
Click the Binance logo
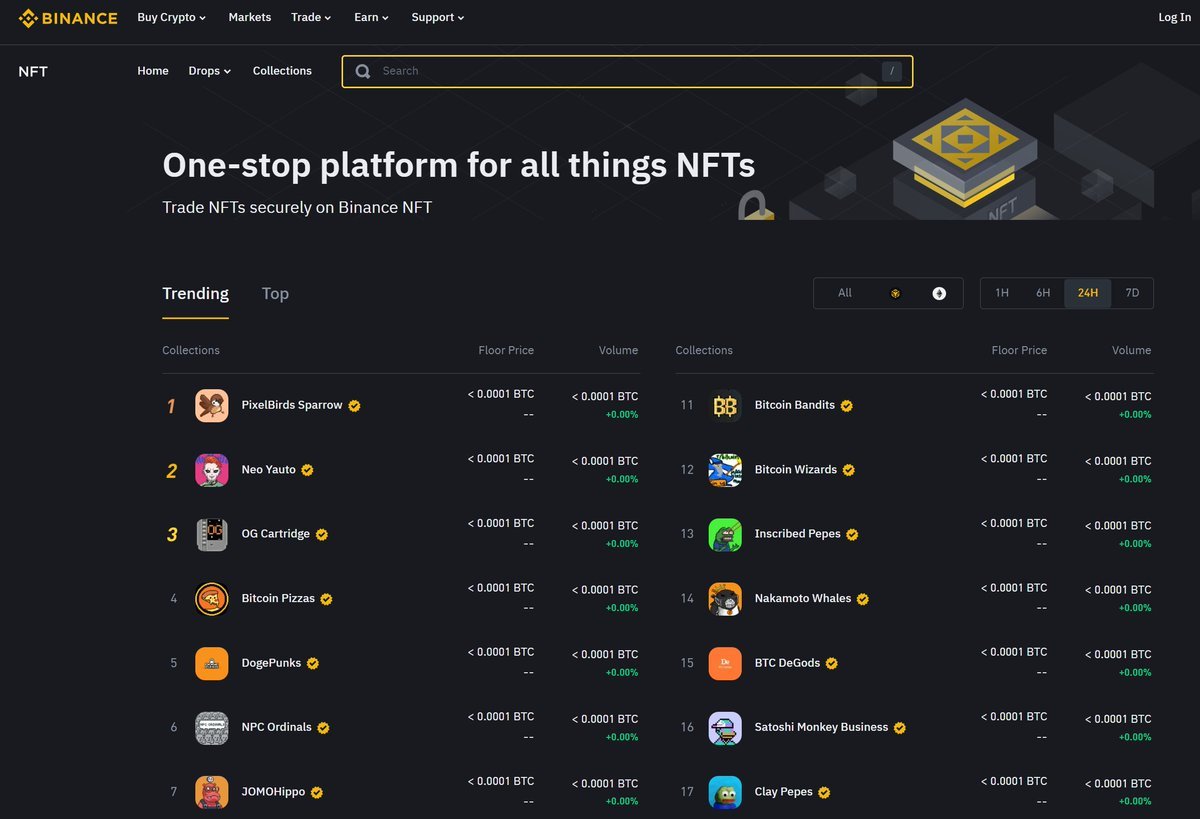point(68,18)
